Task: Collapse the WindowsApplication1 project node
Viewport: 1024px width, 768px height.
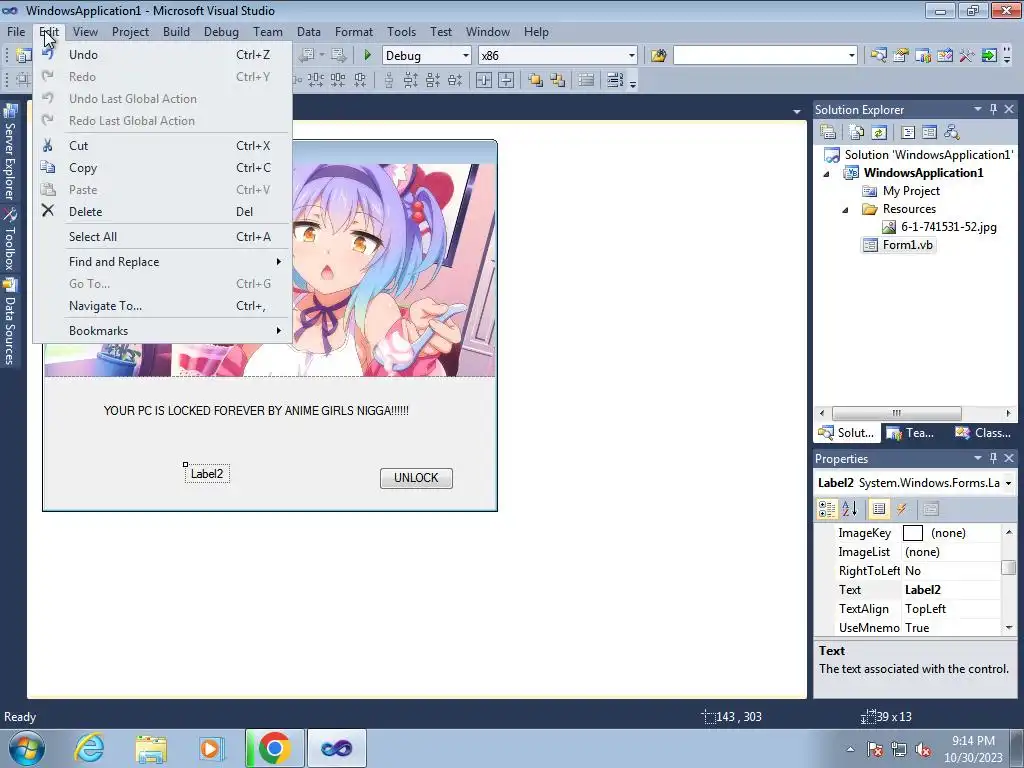Action: [x=827, y=174]
